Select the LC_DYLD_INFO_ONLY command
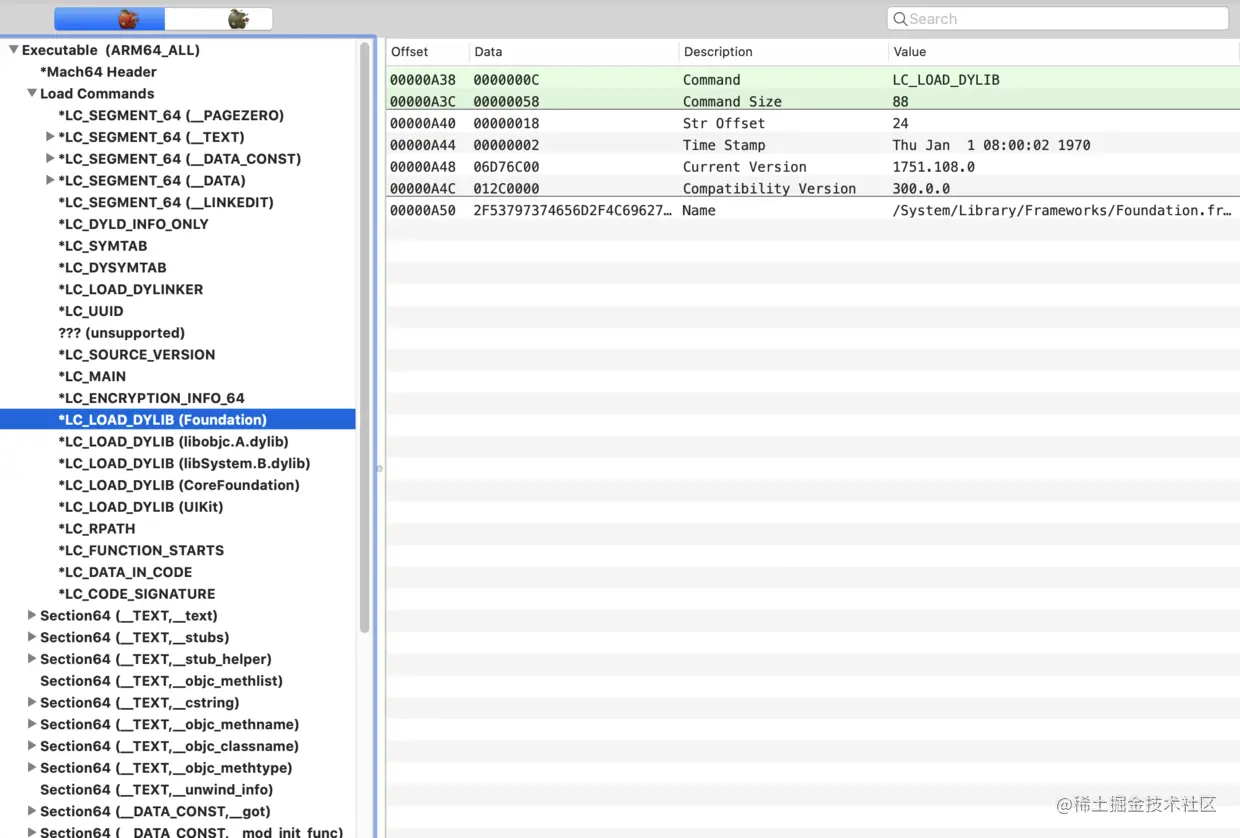The height and width of the screenshot is (838, 1240). pos(134,224)
